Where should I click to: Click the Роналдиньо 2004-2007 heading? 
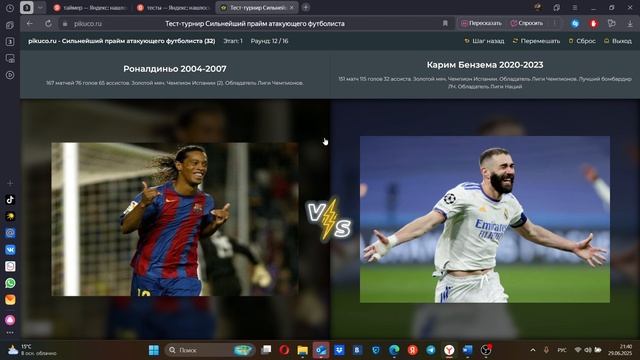click(175, 69)
